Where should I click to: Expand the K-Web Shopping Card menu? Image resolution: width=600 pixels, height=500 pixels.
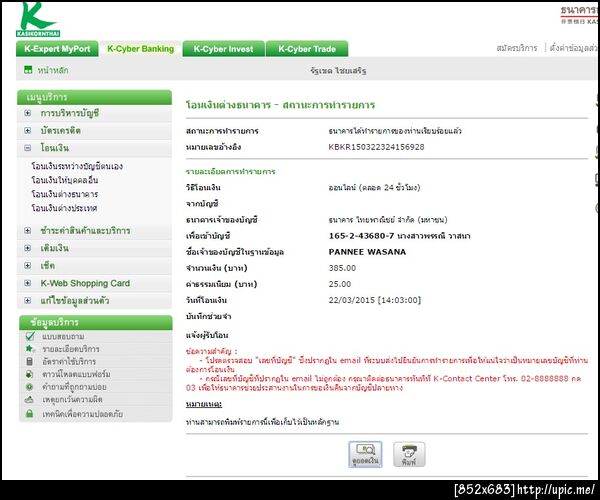click(x=28, y=283)
